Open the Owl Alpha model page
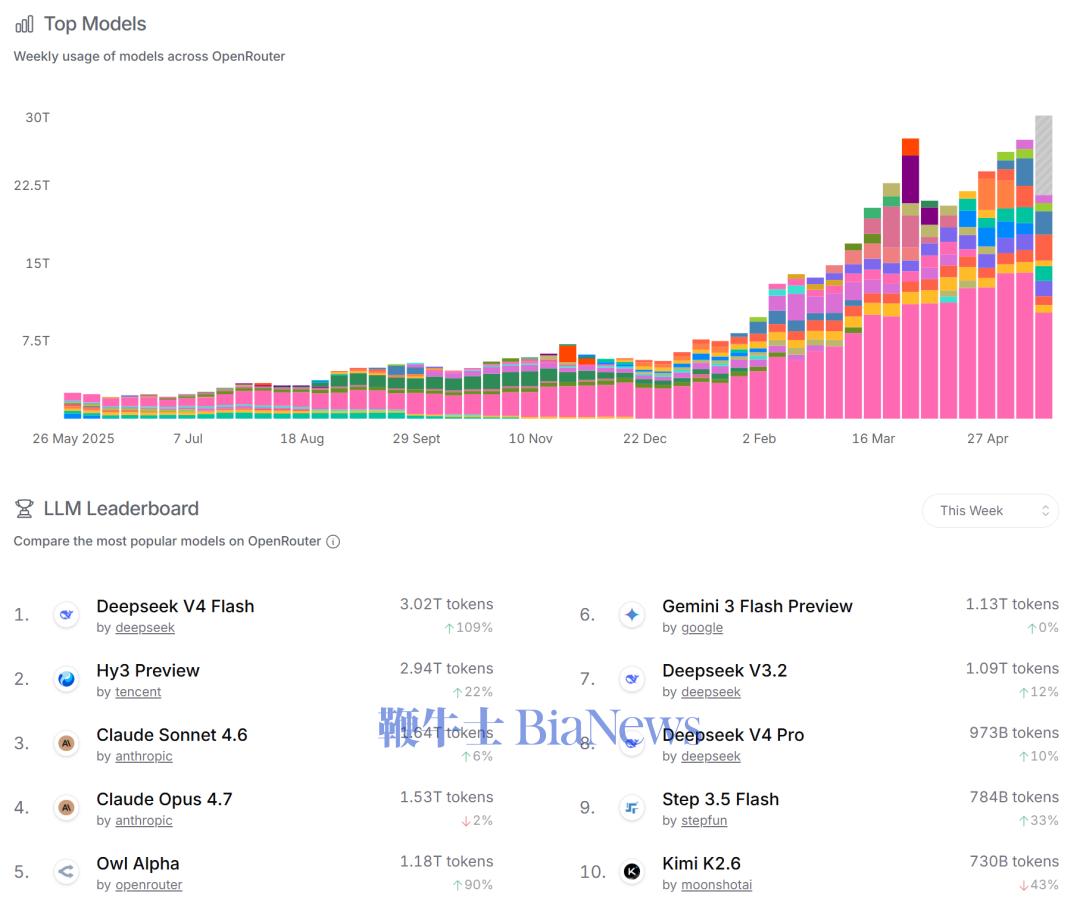 tap(138, 863)
